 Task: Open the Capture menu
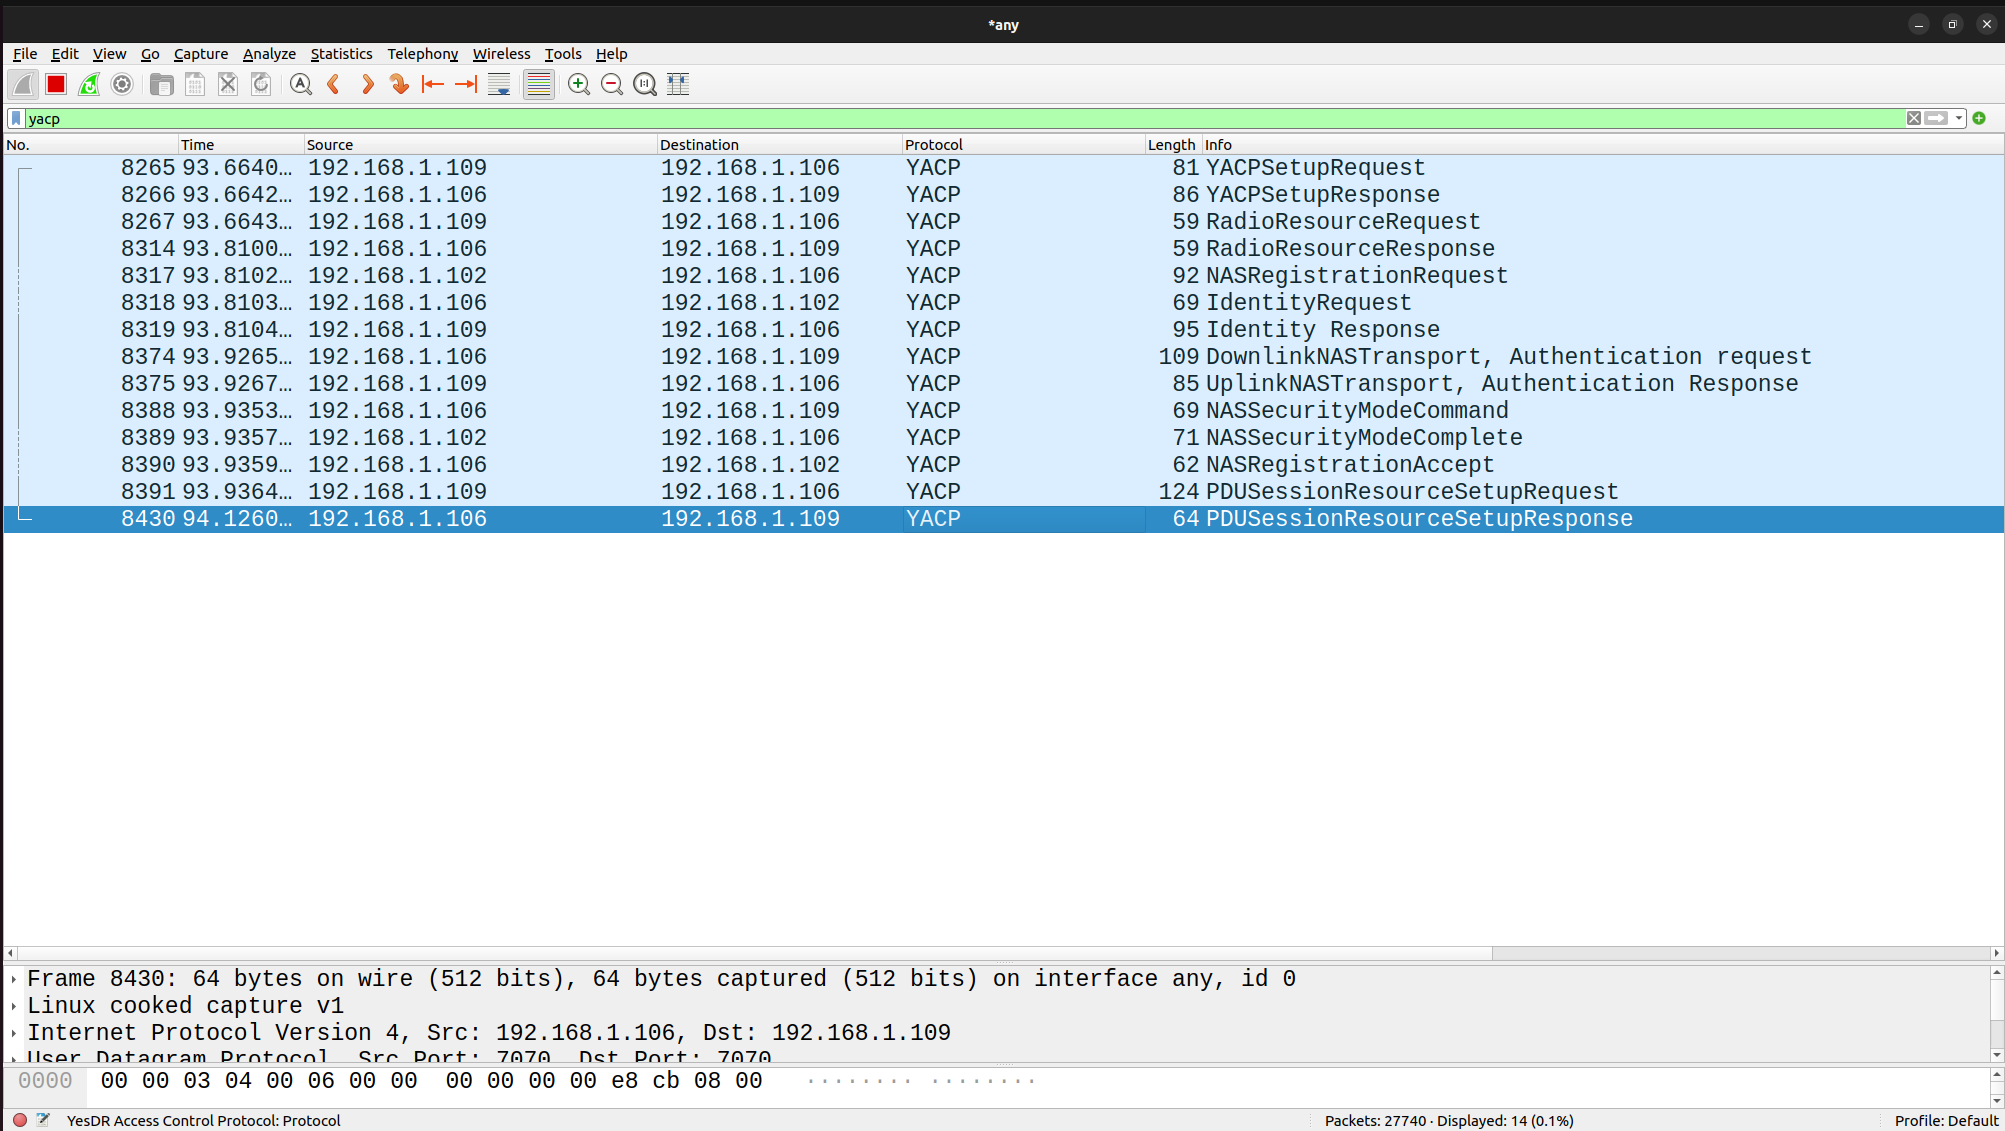[x=201, y=54]
